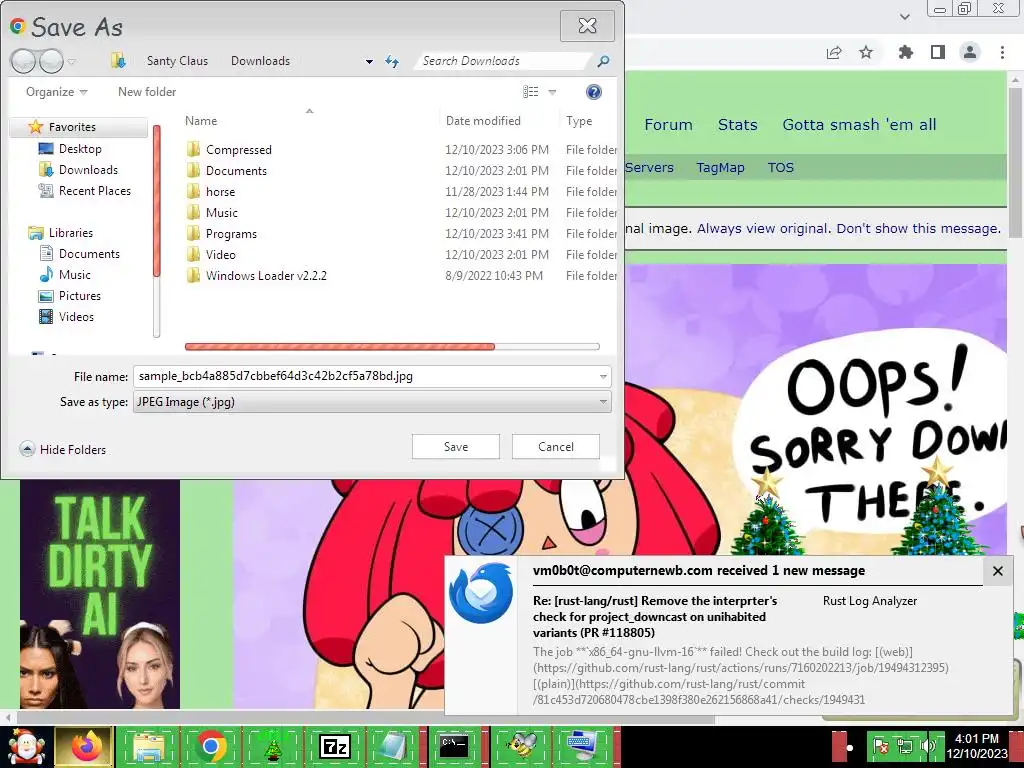Click the Save button
This screenshot has width=1024, height=768.
456,447
